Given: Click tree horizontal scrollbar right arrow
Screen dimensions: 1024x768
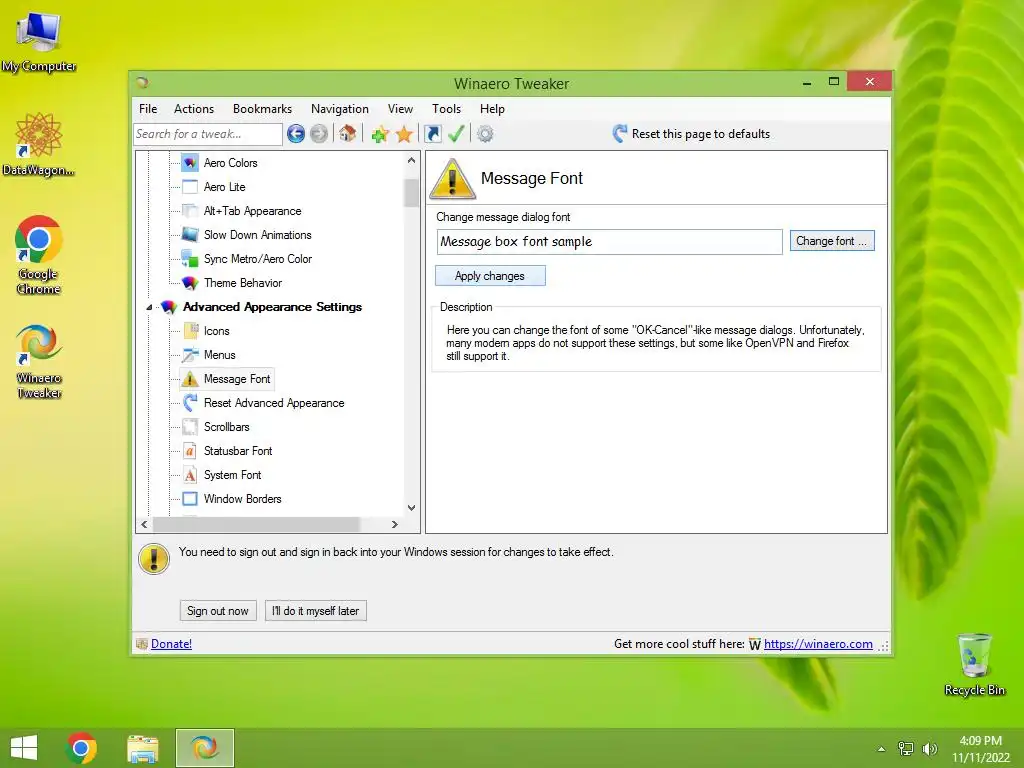Looking at the screenshot, I should click(x=394, y=524).
